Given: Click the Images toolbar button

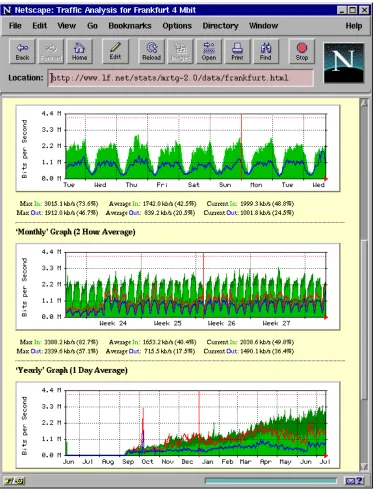Looking at the screenshot, I should [180, 52].
